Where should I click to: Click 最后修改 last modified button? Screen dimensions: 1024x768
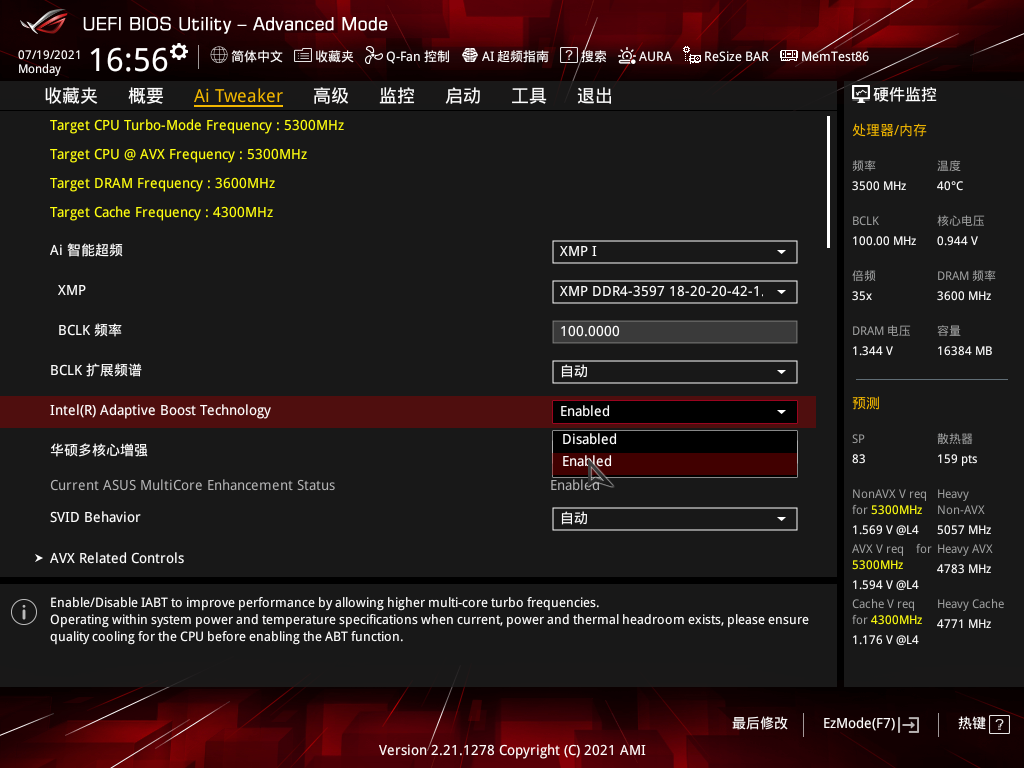pos(760,724)
